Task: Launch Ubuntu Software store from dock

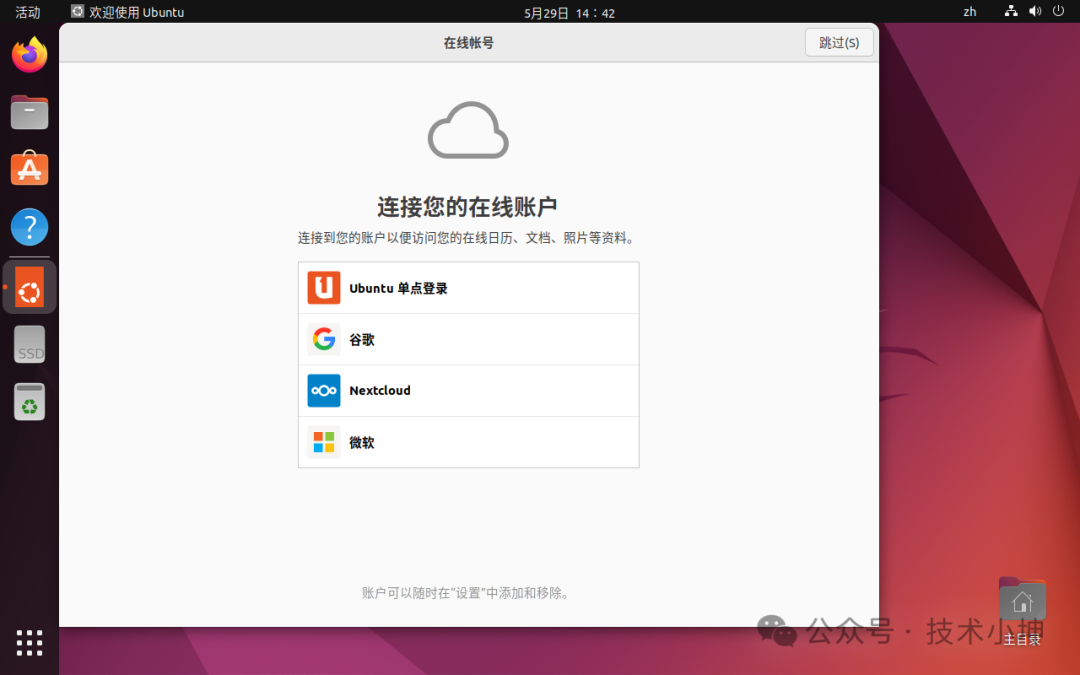Action: [x=29, y=169]
